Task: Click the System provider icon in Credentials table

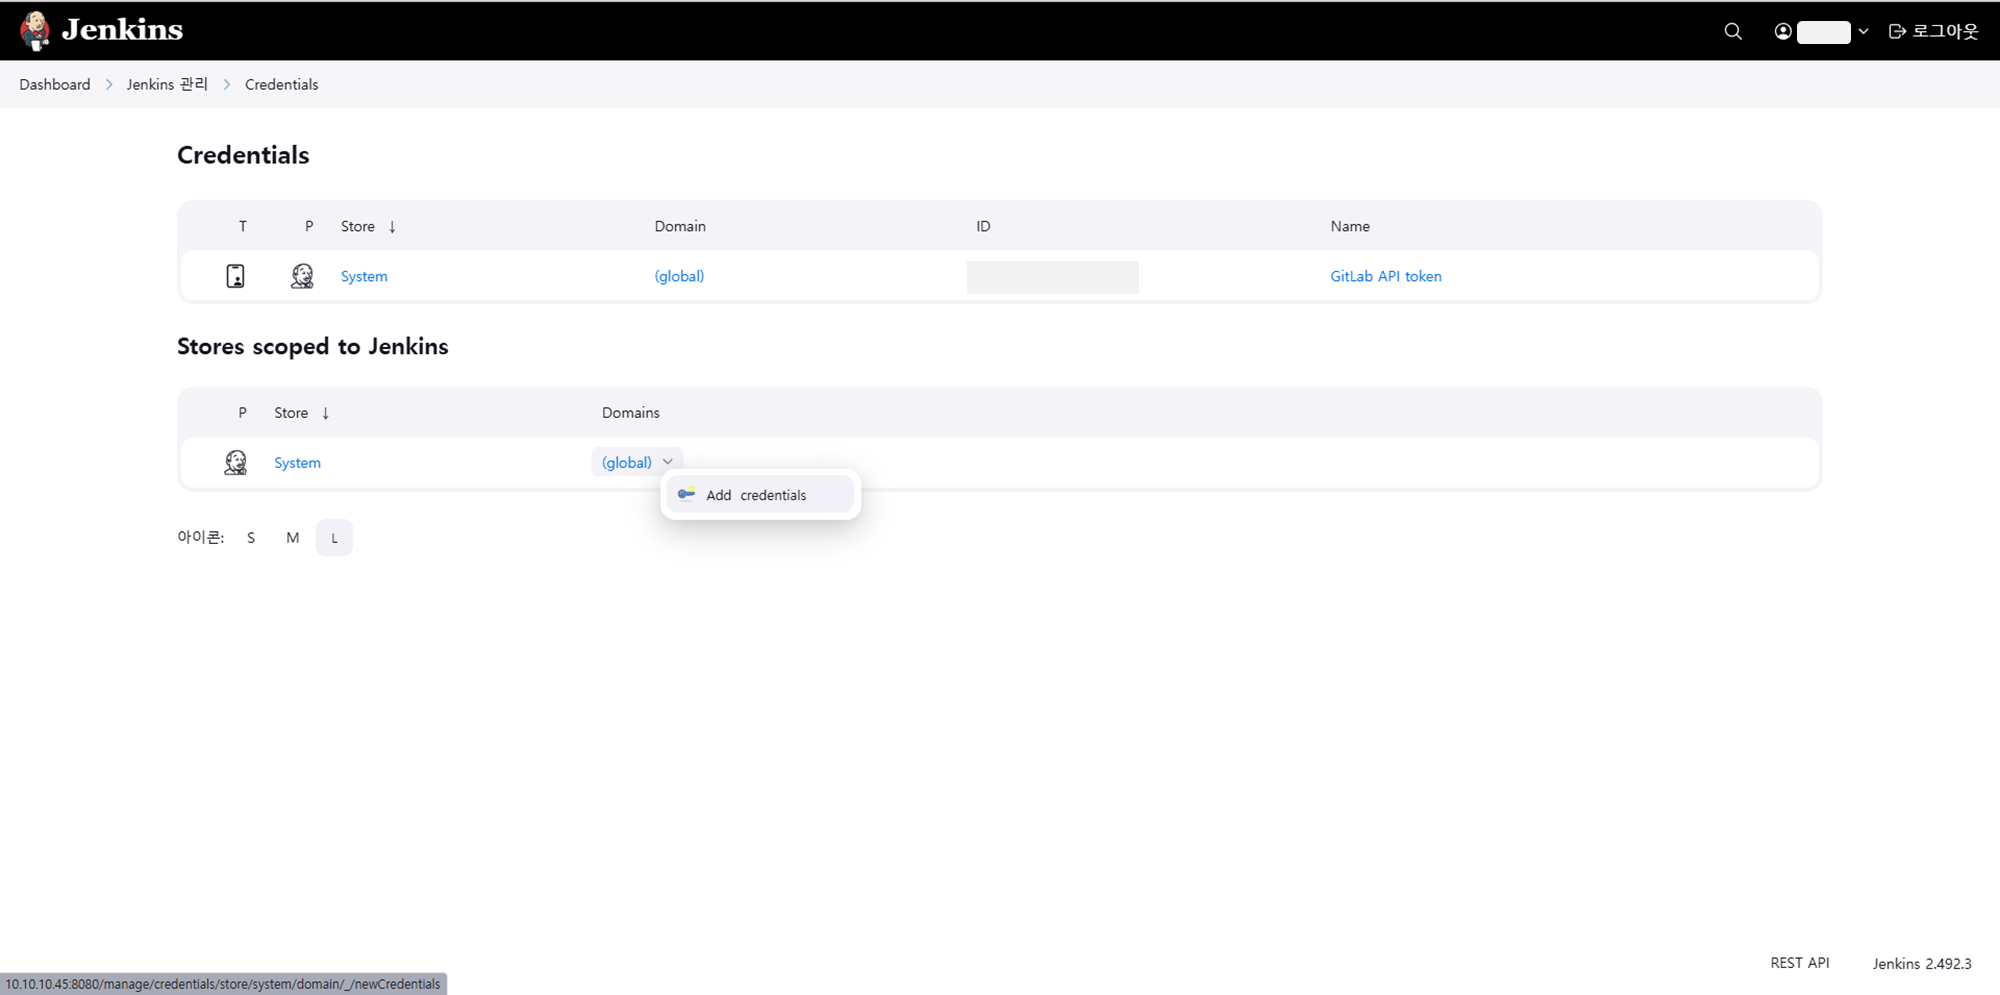Action: (302, 276)
